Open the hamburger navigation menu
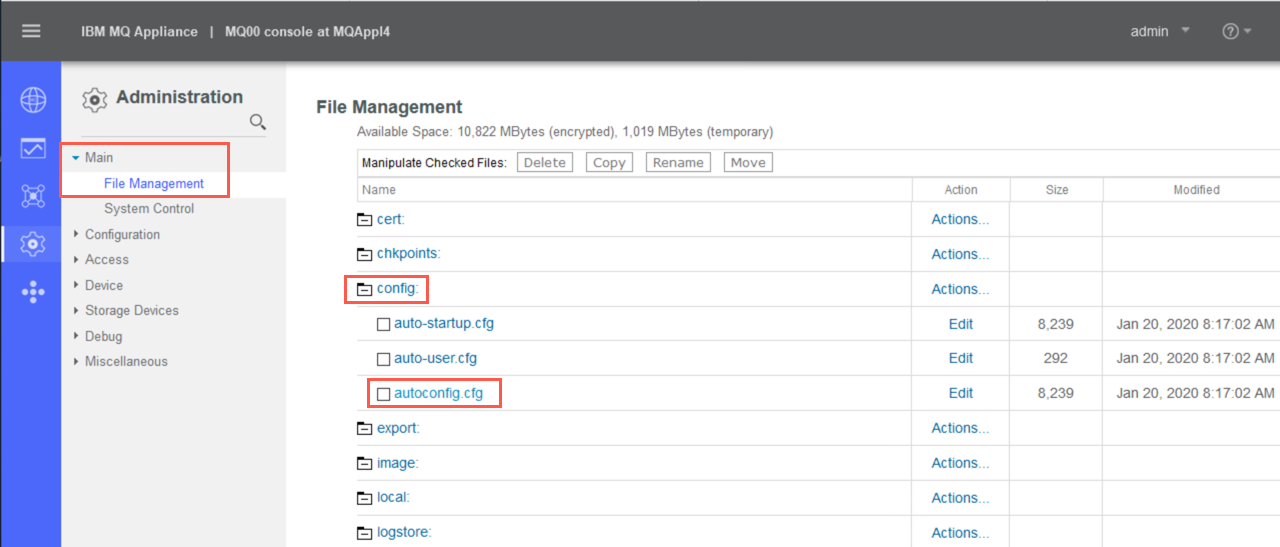 pos(31,31)
